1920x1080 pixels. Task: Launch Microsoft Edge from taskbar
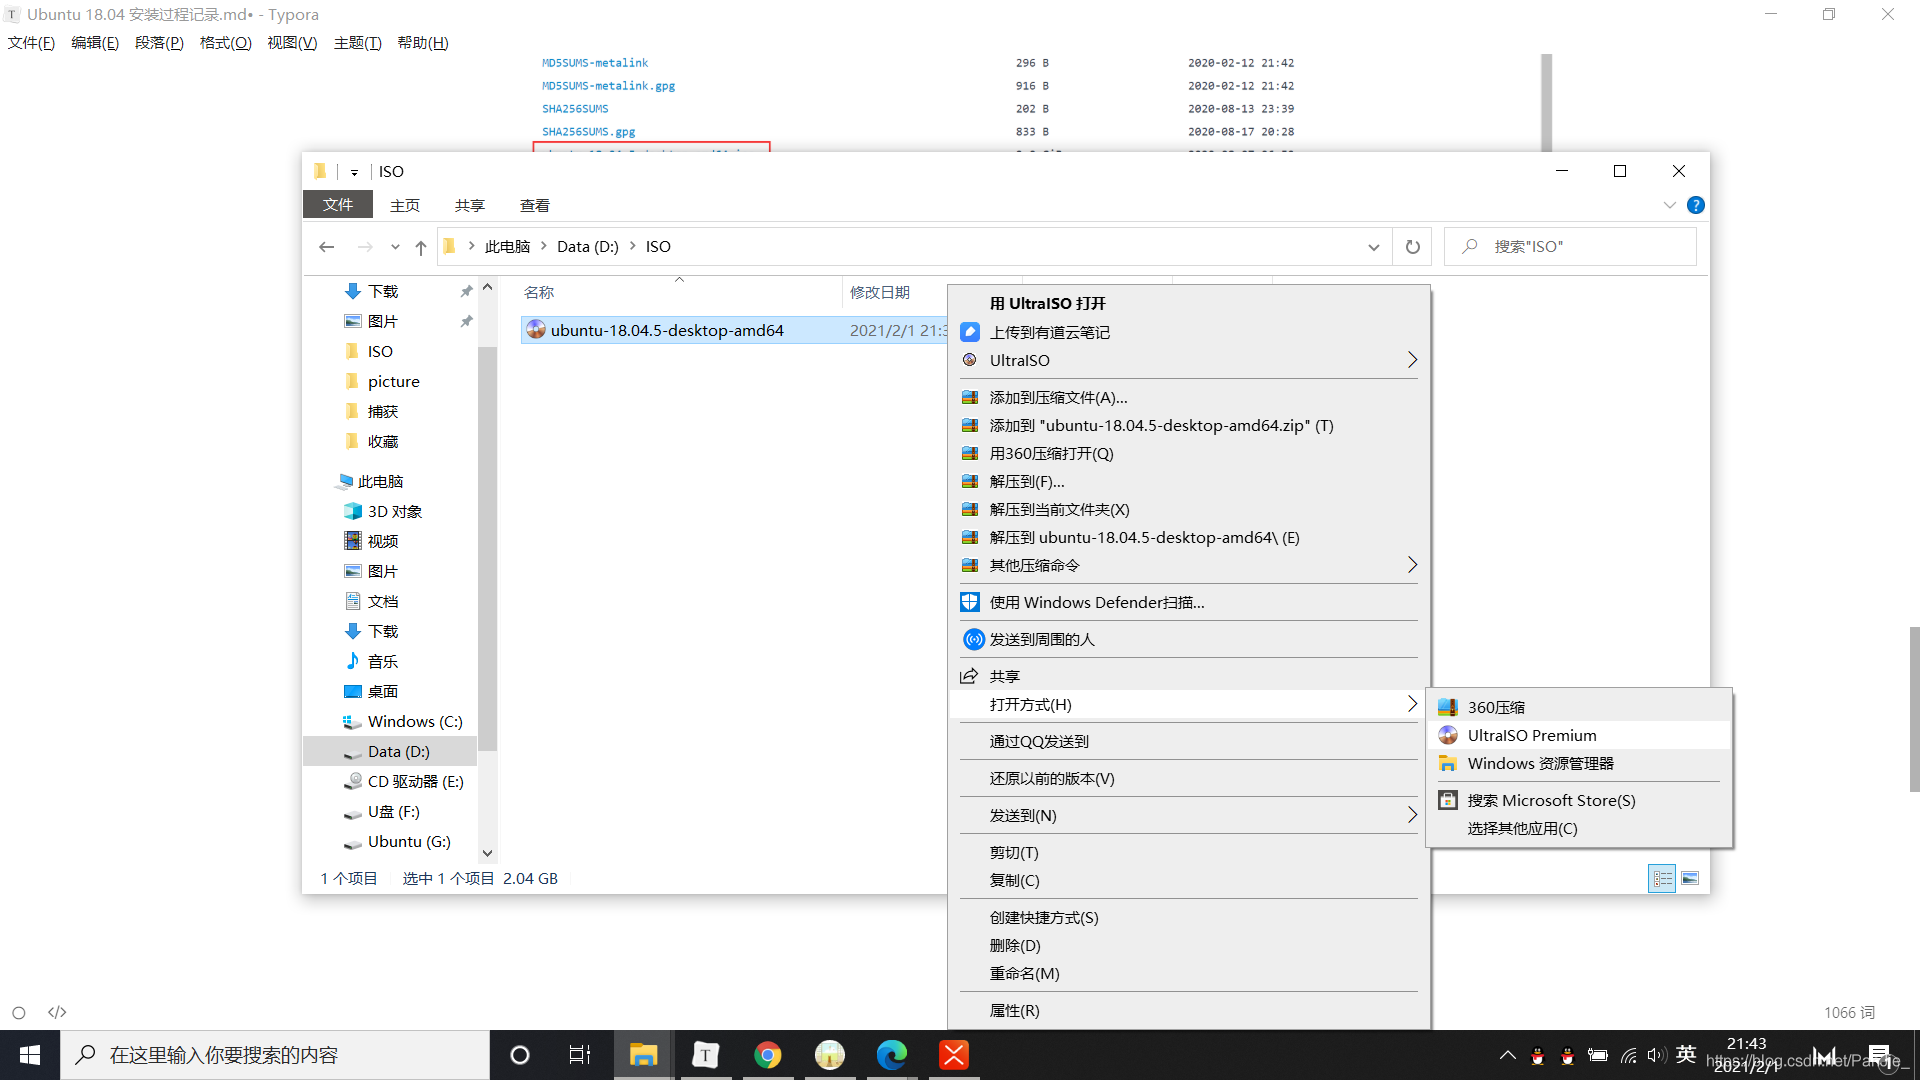892,1055
